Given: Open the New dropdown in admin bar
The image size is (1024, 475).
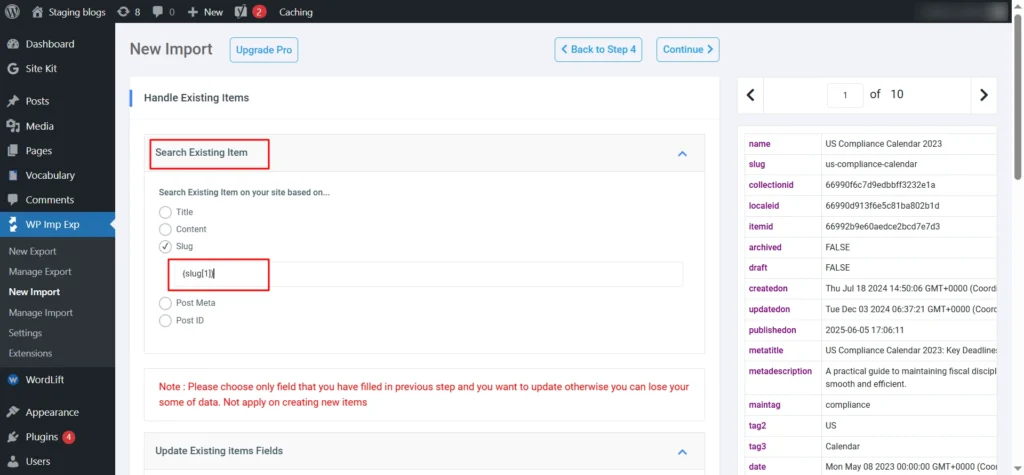Looking at the screenshot, I should (x=205, y=12).
